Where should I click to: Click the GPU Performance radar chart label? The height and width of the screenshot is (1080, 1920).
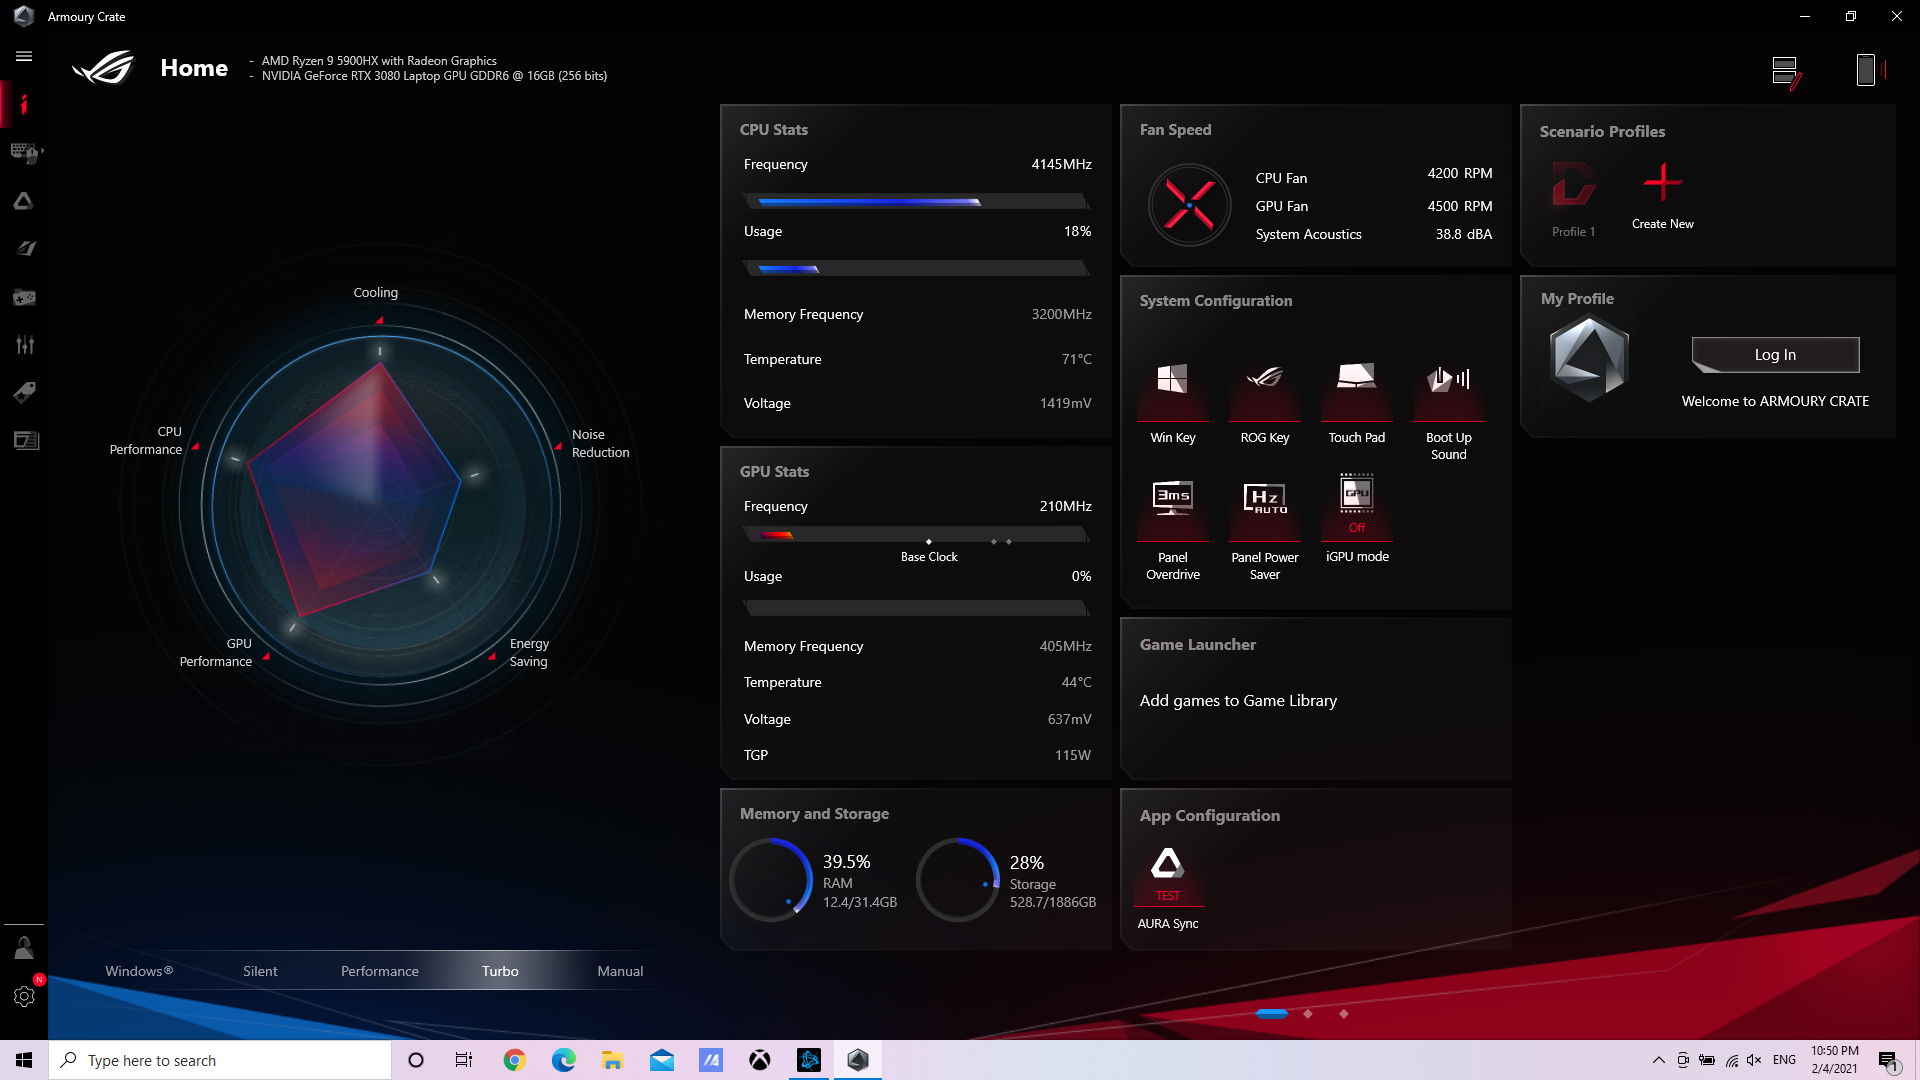(x=215, y=652)
